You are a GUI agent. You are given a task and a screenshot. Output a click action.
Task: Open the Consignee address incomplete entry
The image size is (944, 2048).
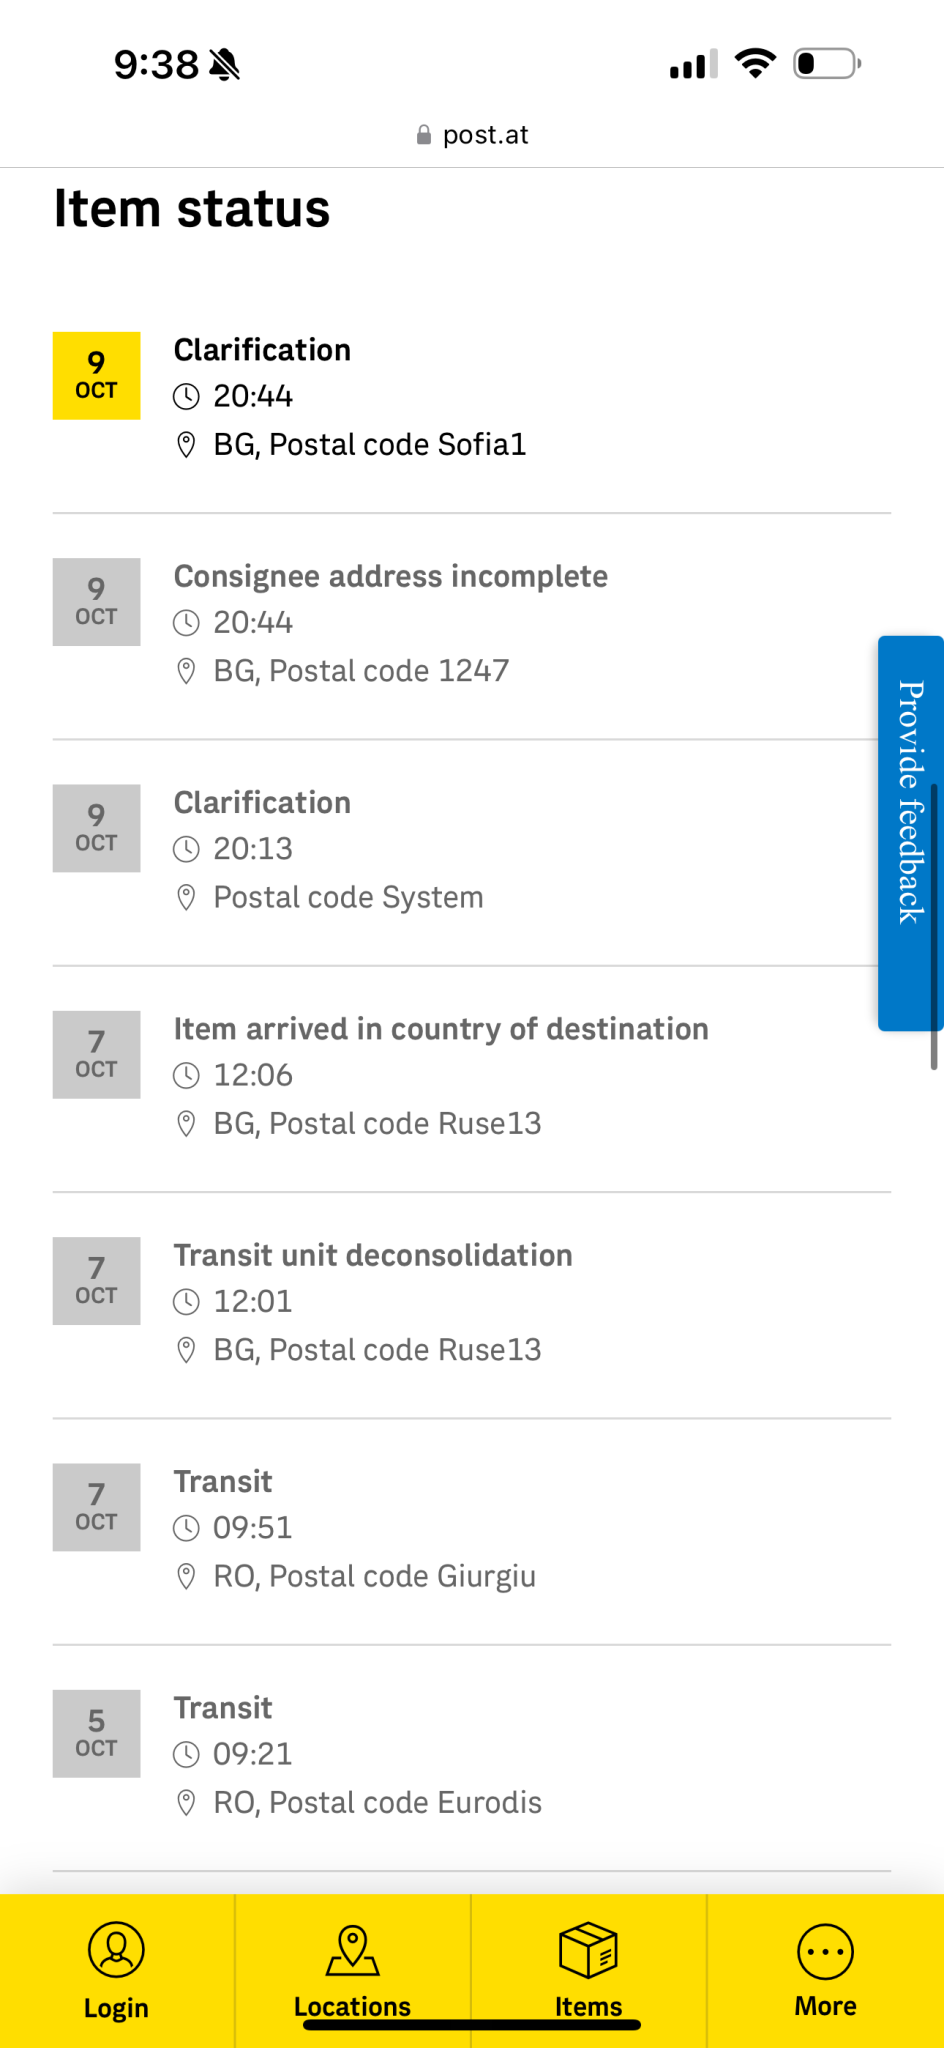tap(390, 577)
